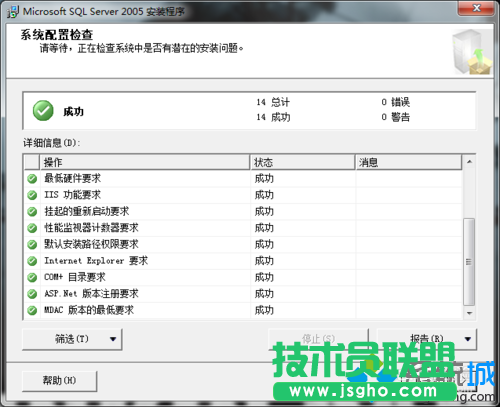Click the 0 错误 summary text
The height and width of the screenshot is (407, 500).
click(396, 102)
